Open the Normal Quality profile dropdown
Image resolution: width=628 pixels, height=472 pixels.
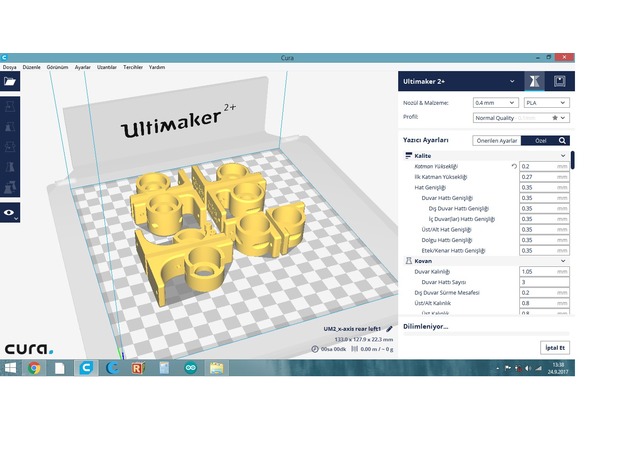point(521,118)
